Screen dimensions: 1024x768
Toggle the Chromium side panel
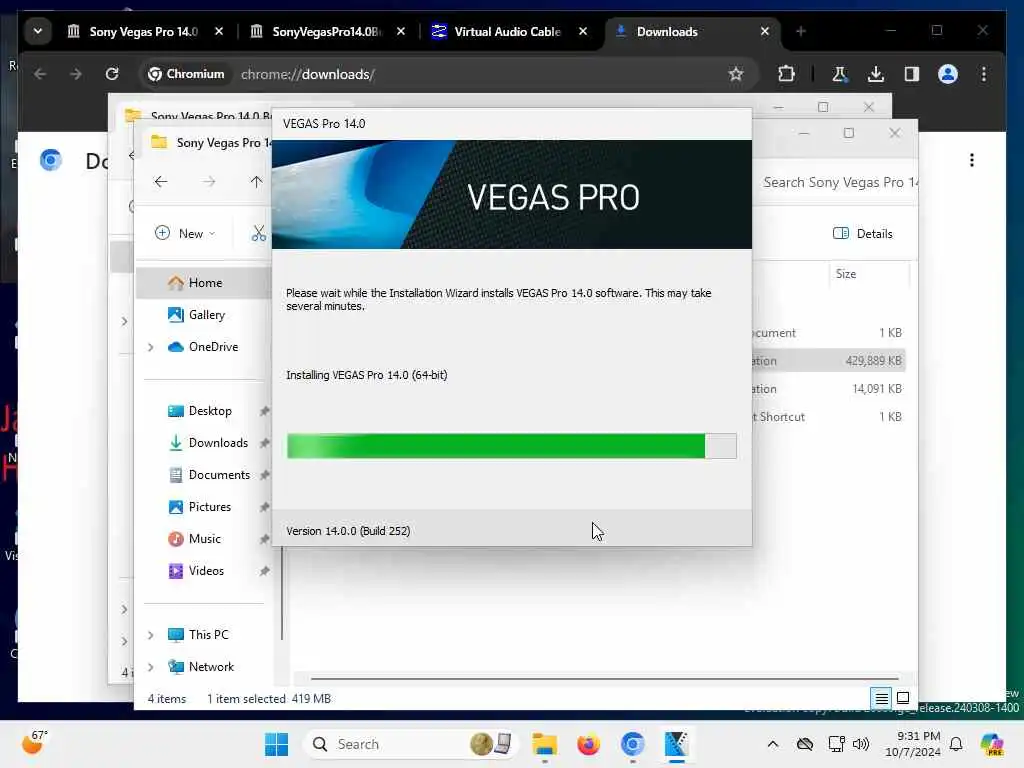click(912, 74)
